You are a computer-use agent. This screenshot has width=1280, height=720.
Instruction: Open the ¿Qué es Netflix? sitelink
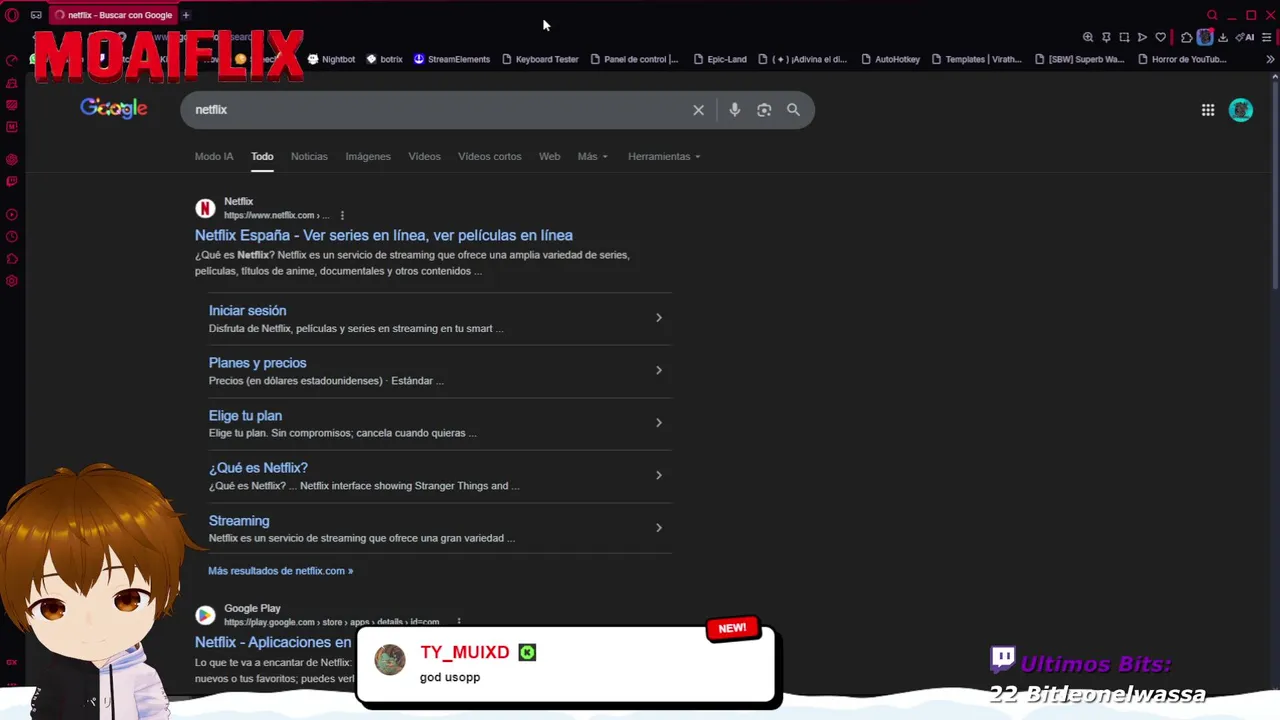pos(258,468)
